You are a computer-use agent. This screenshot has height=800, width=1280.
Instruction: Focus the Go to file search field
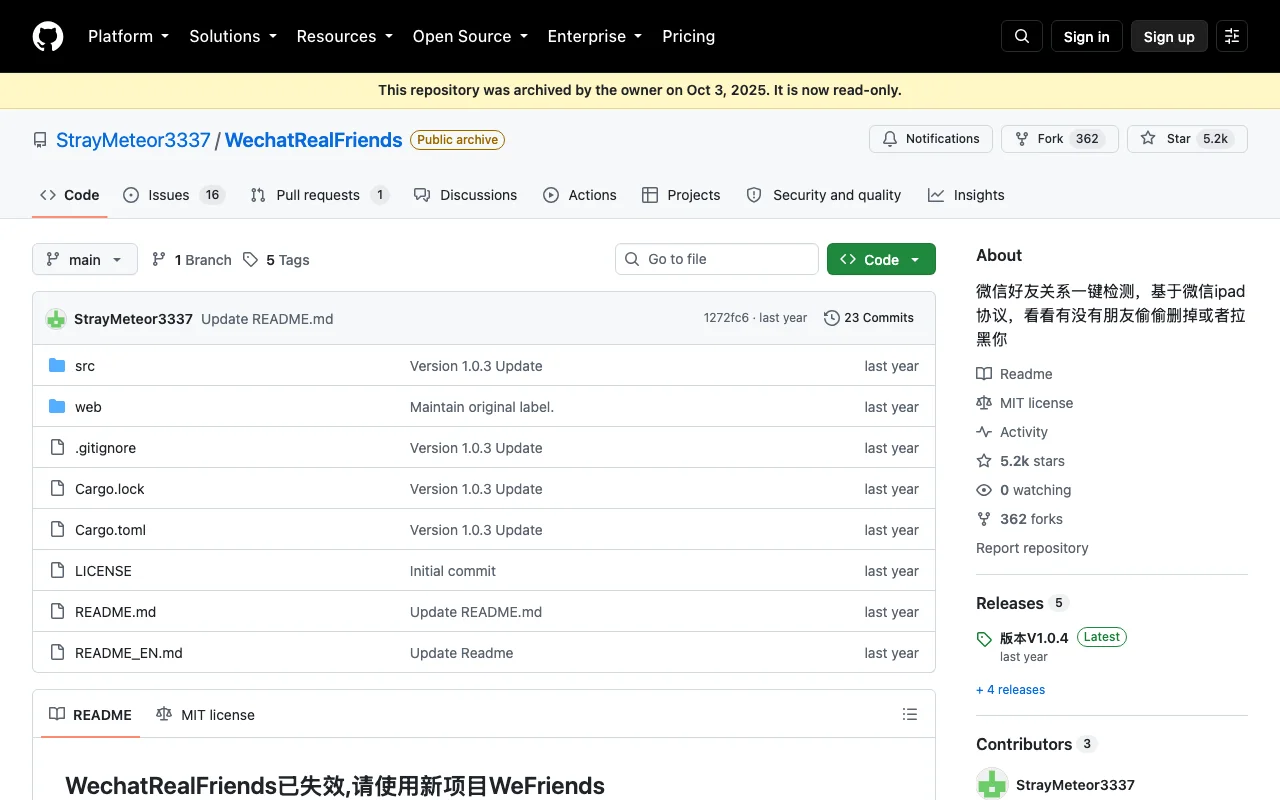tap(717, 259)
